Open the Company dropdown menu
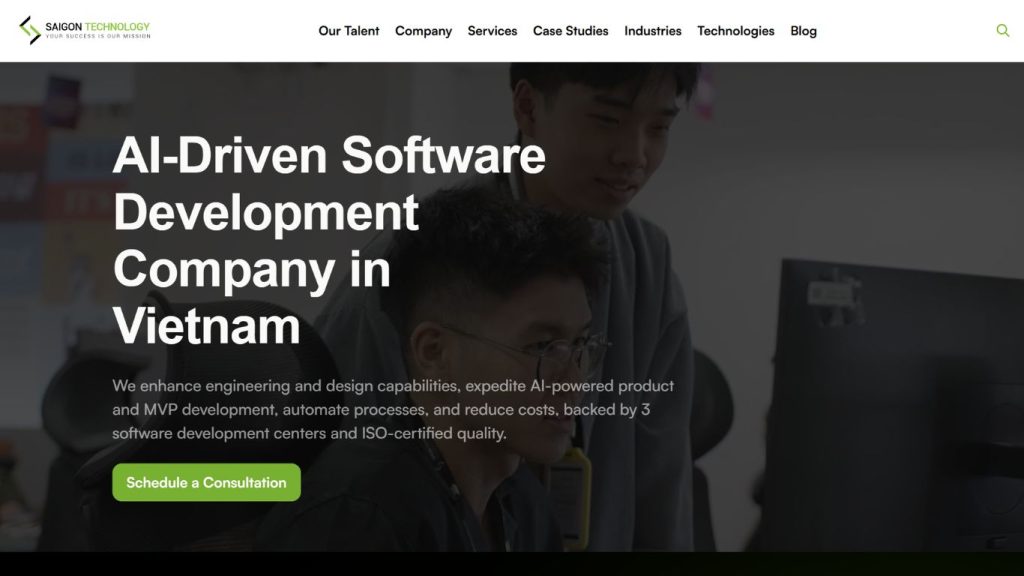 tap(423, 31)
